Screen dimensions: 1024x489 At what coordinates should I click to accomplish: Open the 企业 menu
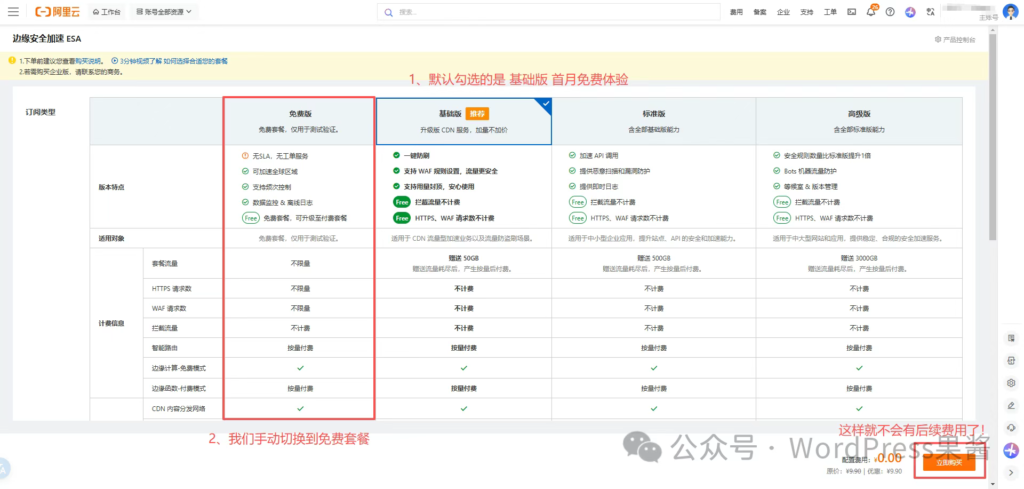784,12
